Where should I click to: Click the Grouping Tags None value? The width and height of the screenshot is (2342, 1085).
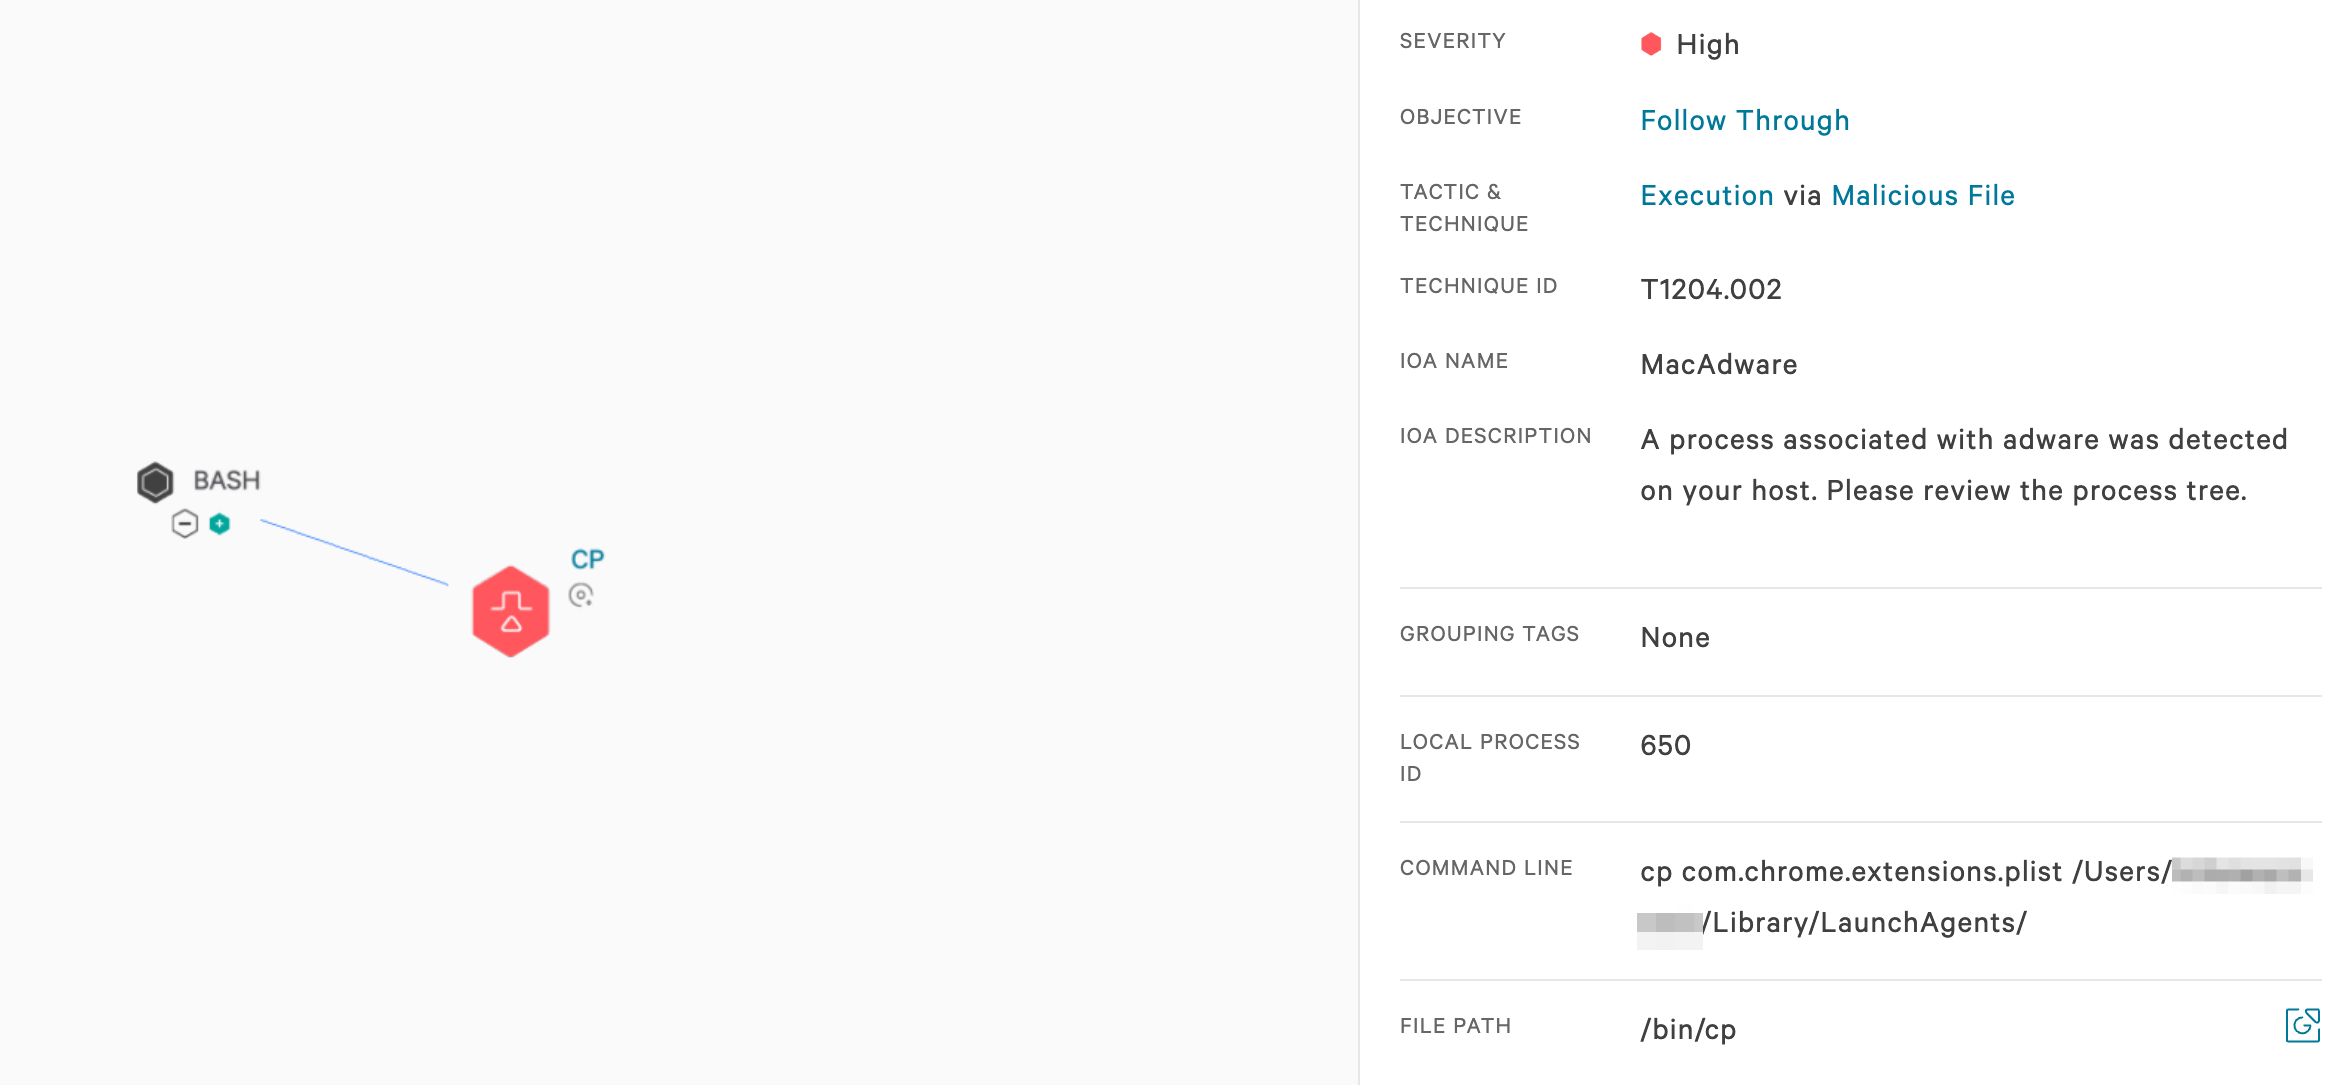point(1675,638)
